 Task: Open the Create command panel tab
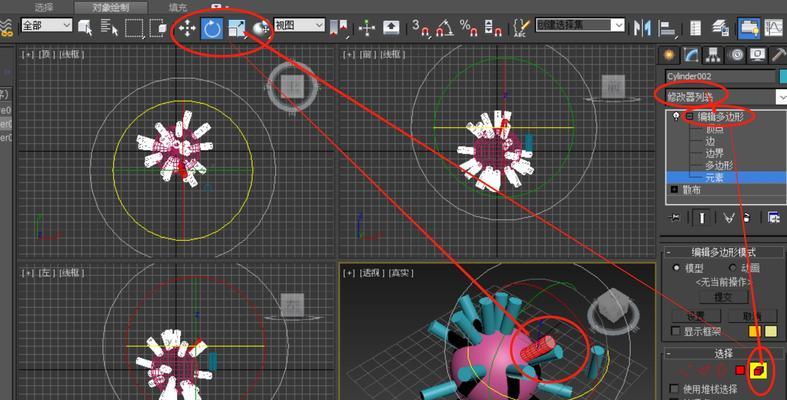(669, 55)
